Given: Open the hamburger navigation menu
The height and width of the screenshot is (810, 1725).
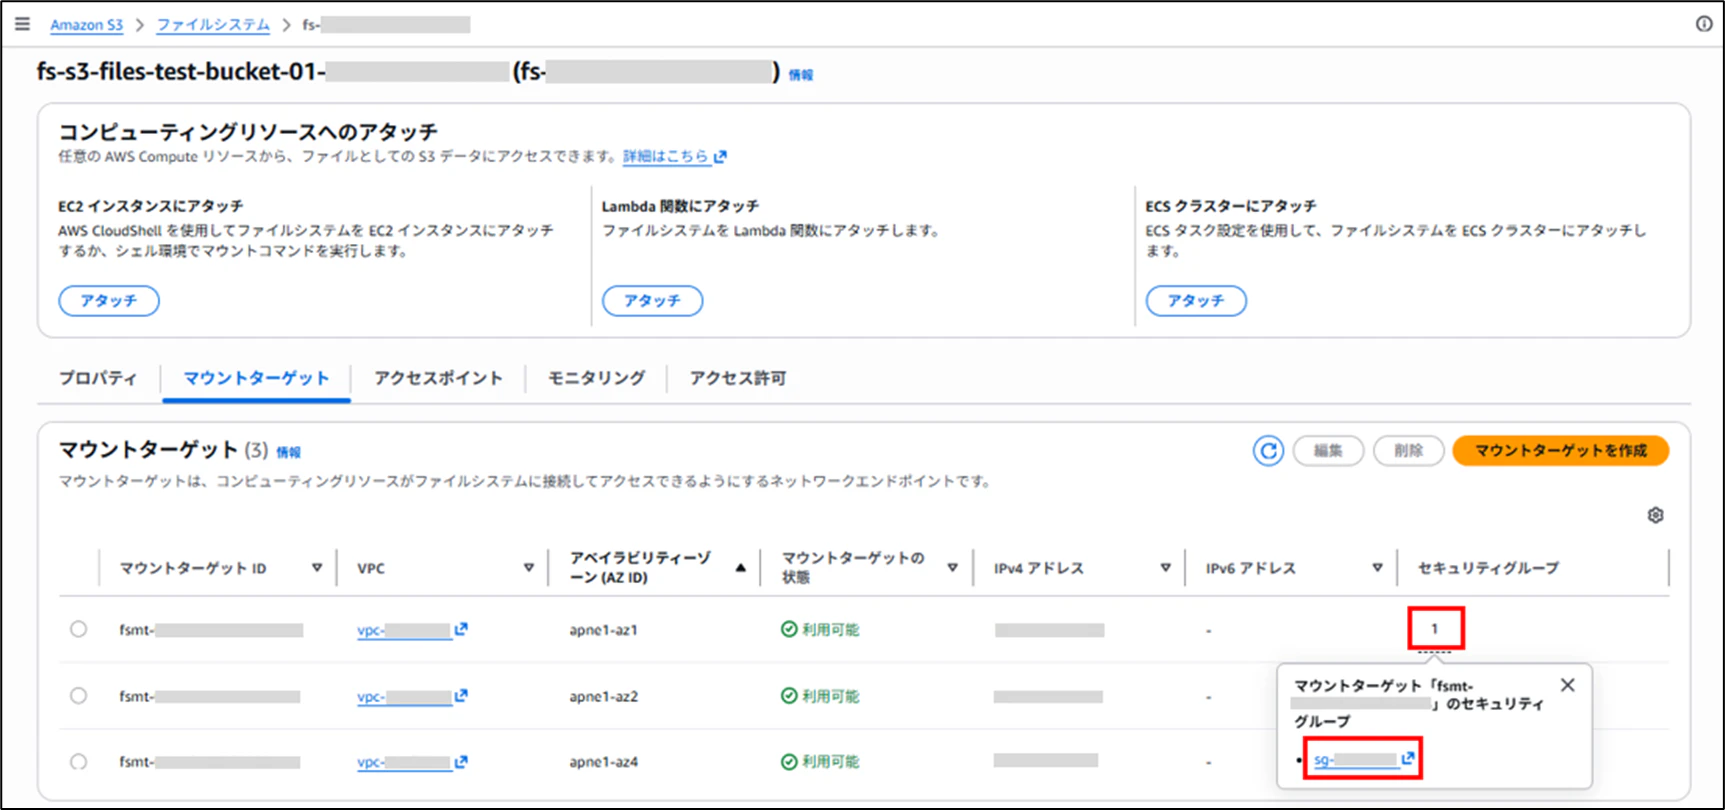Looking at the screenshot, I should click(22, 24).
